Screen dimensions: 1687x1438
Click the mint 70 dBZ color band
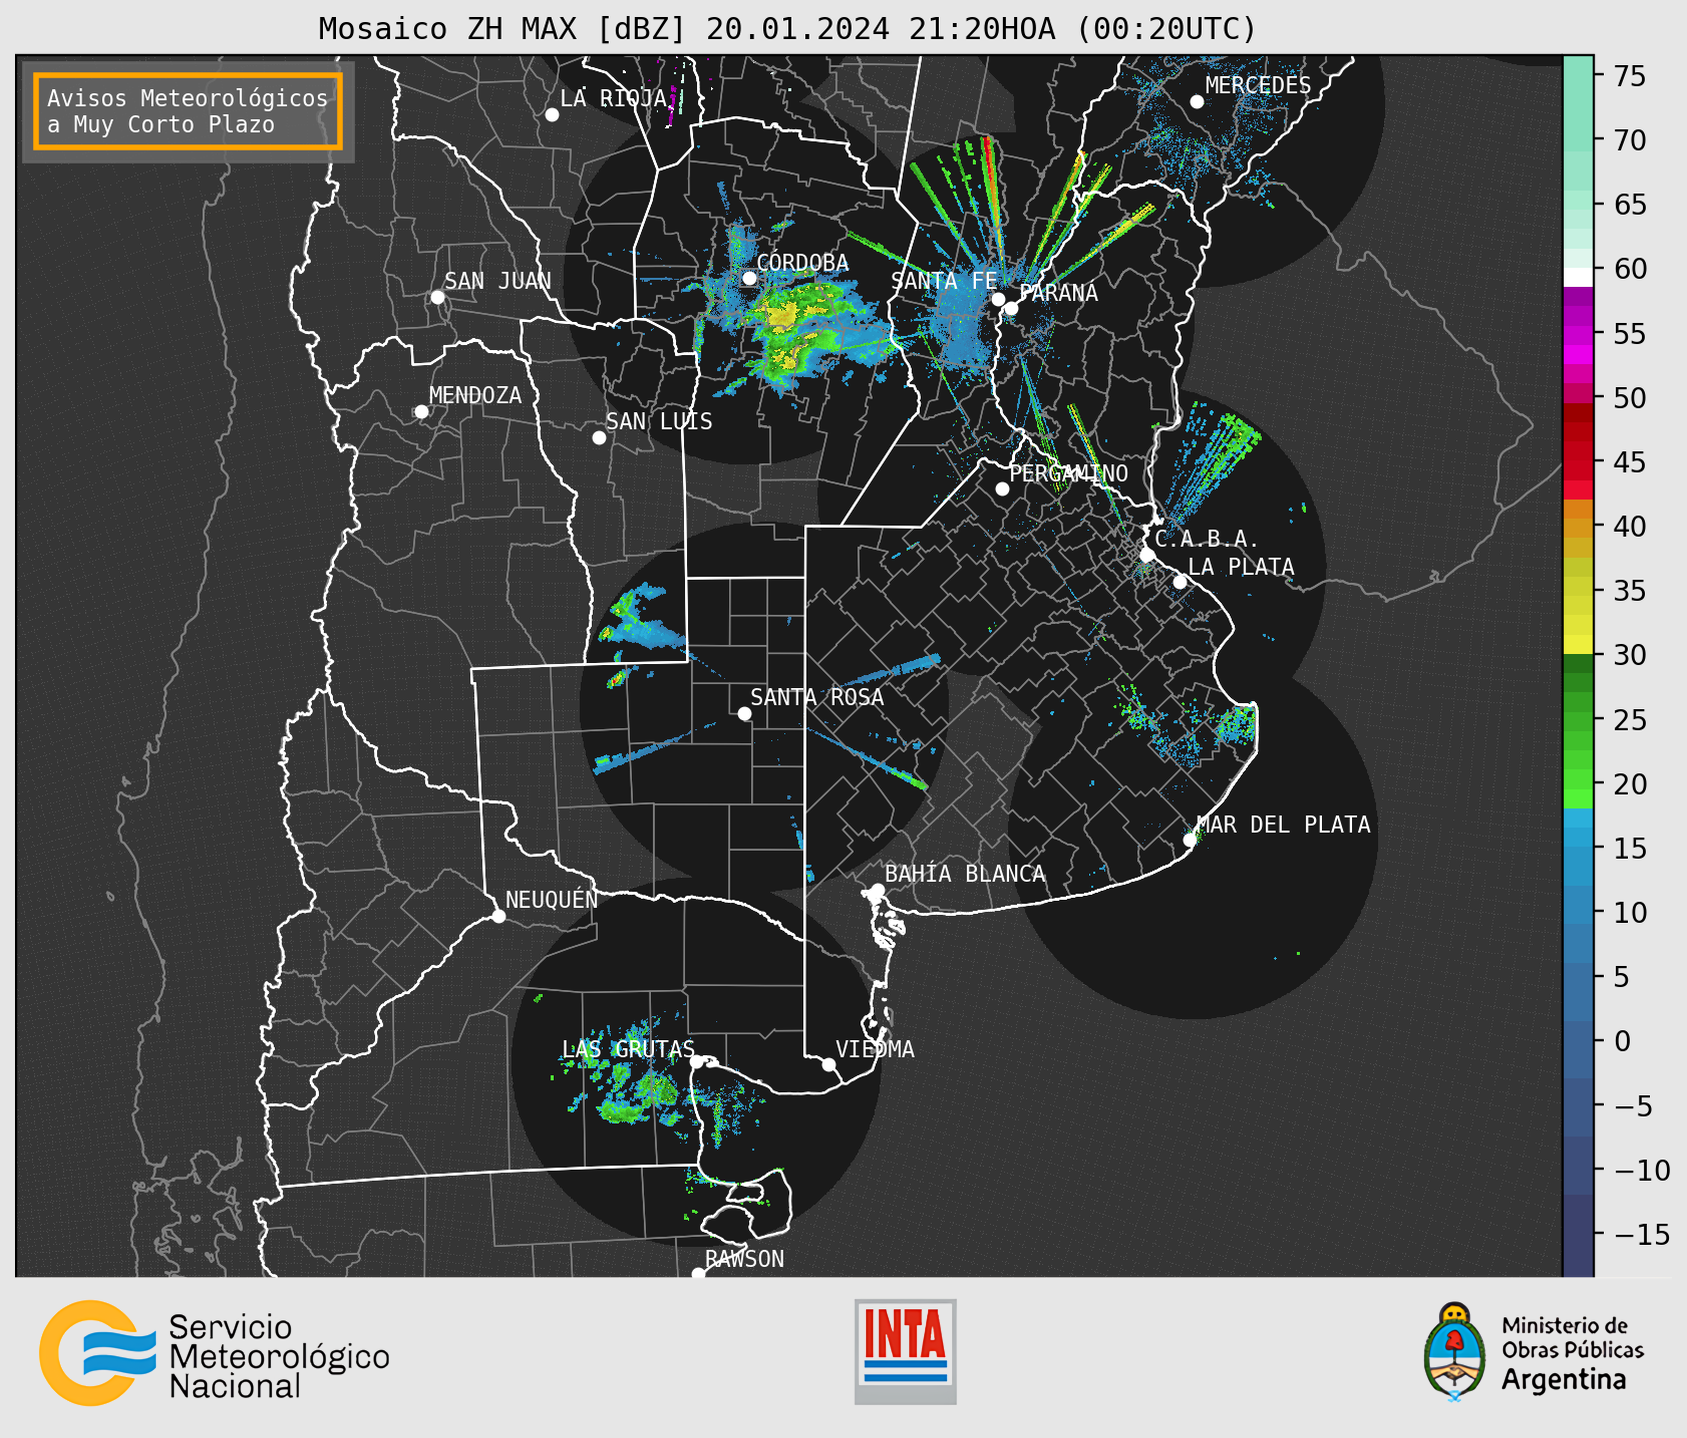1578,140
